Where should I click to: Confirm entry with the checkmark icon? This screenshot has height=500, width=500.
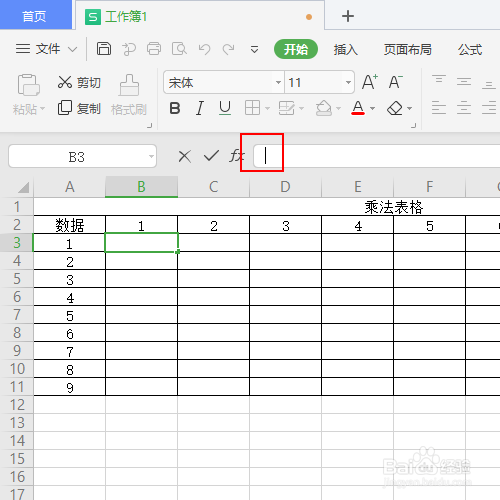click(211, 156)
